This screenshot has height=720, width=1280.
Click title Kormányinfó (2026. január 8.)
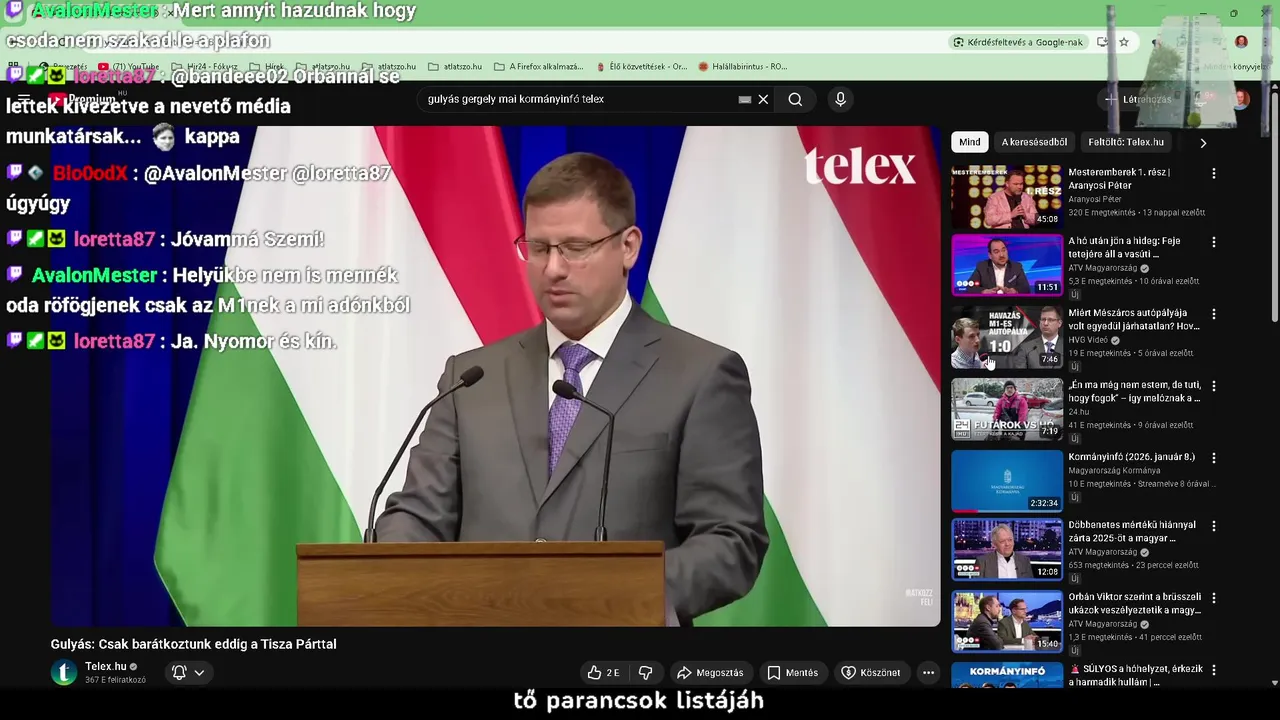(x=1131, y=457)
